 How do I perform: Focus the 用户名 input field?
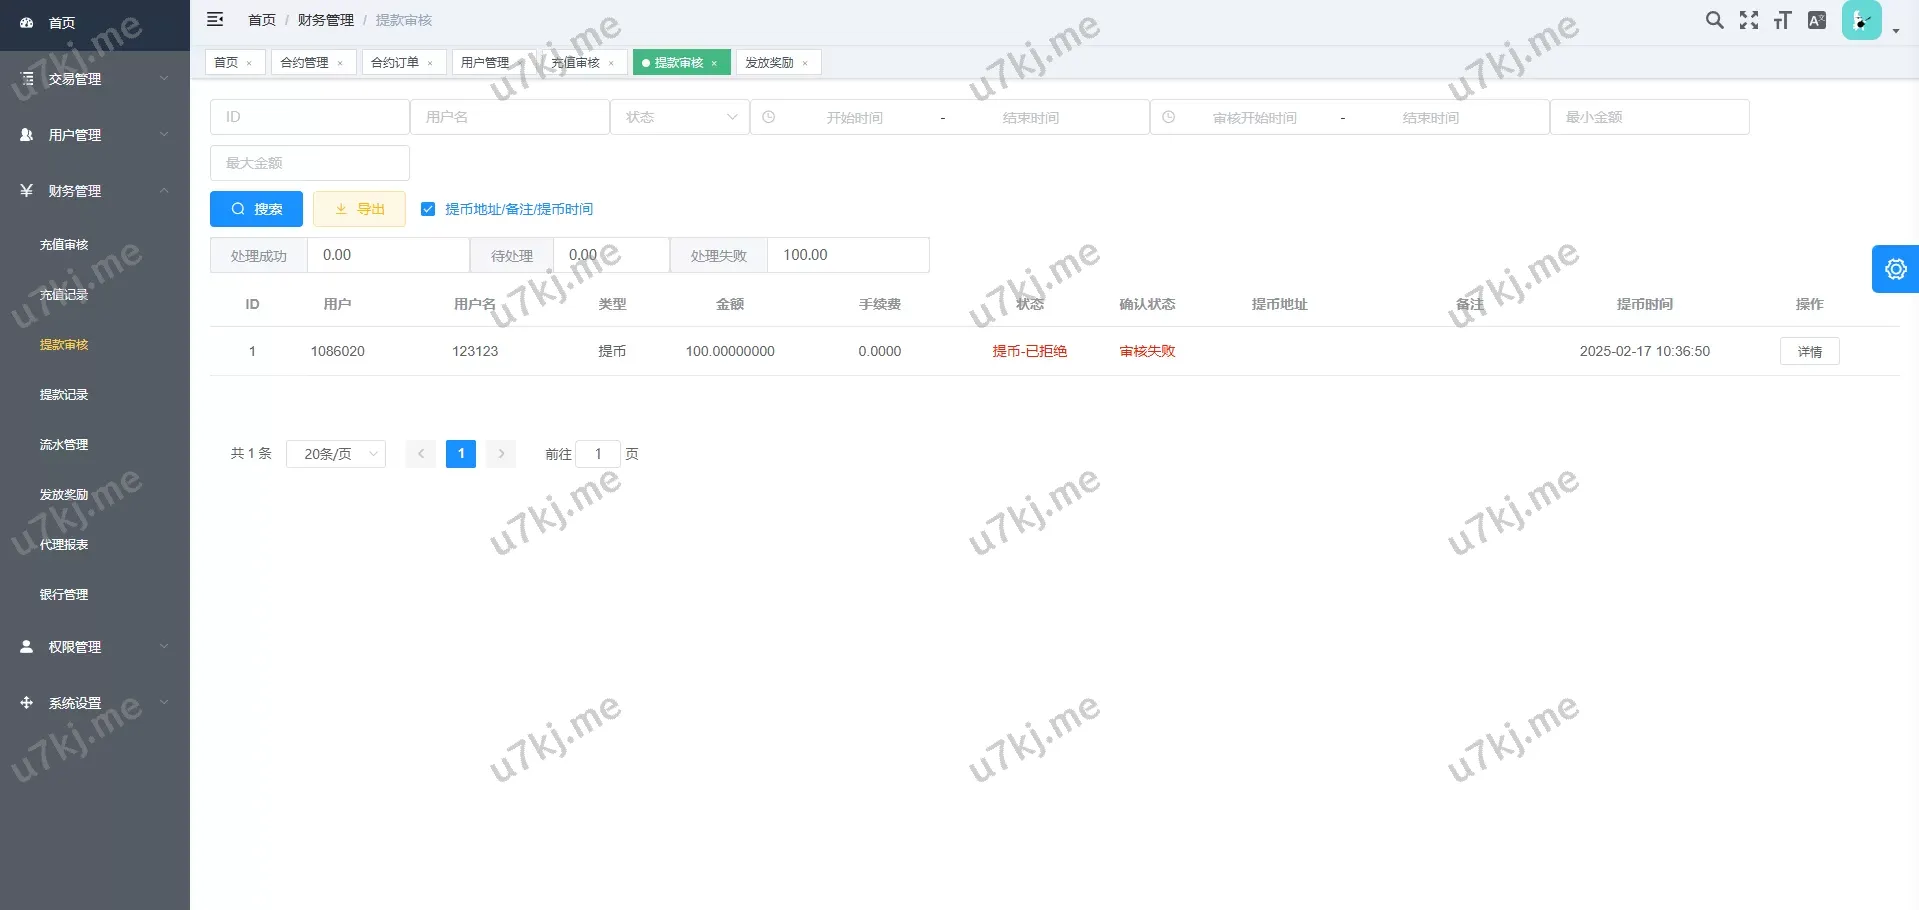coord(510,117)
